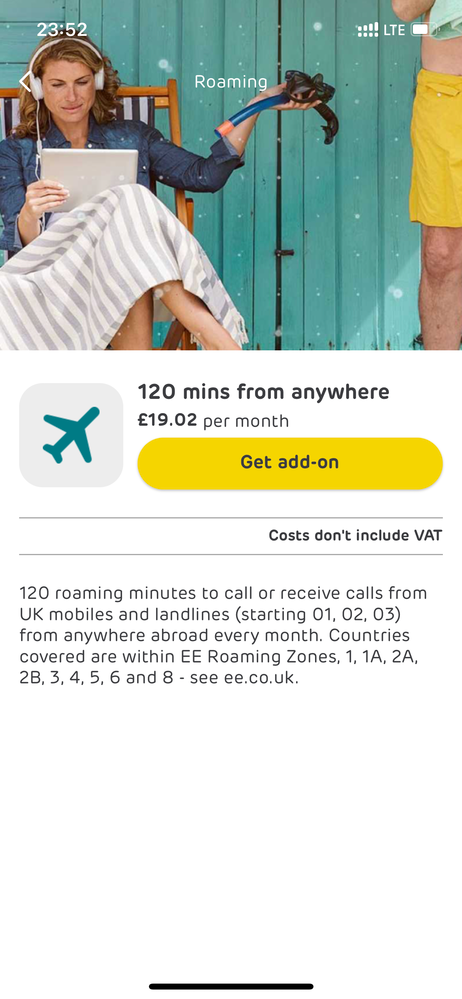
Task: Tap the roaming minutes description paragraph
Action: tap(223, 635)
